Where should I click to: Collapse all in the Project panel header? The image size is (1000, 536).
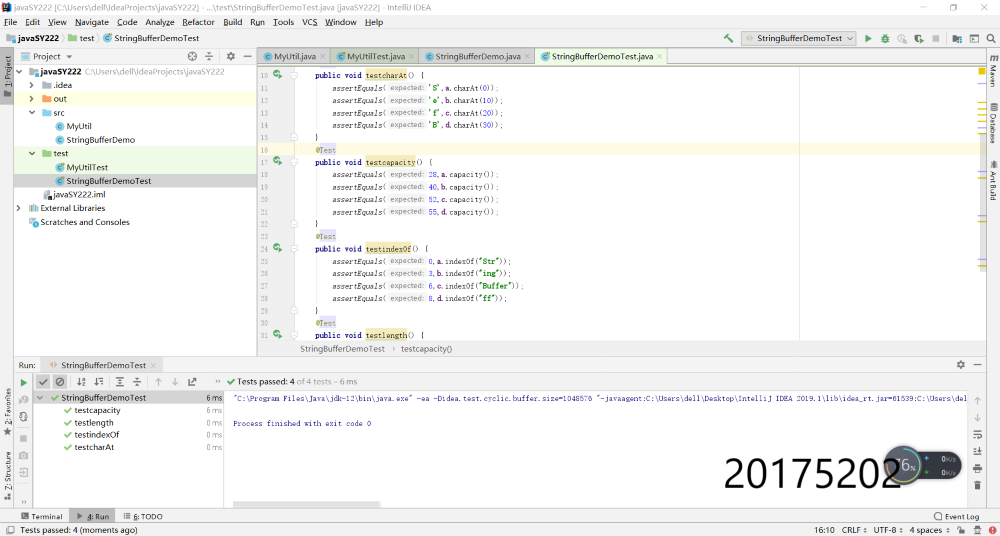tap(209, 56)
